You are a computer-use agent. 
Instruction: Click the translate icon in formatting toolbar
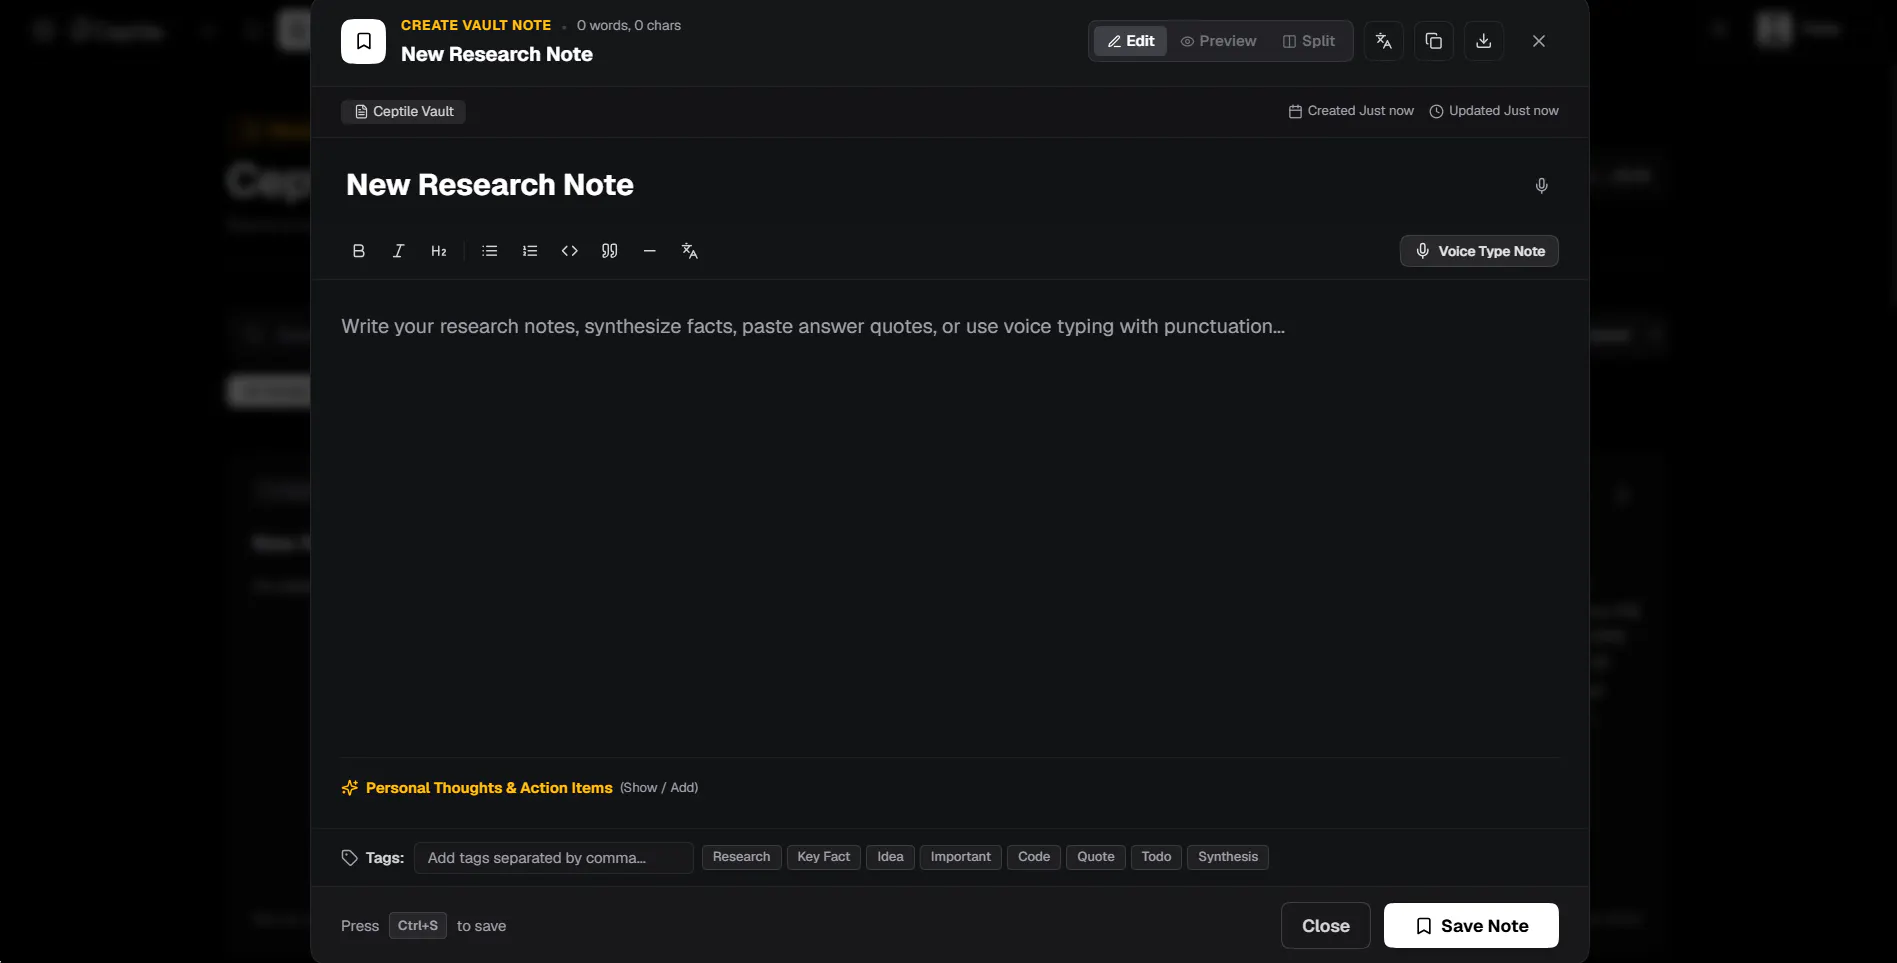point(690,251)
